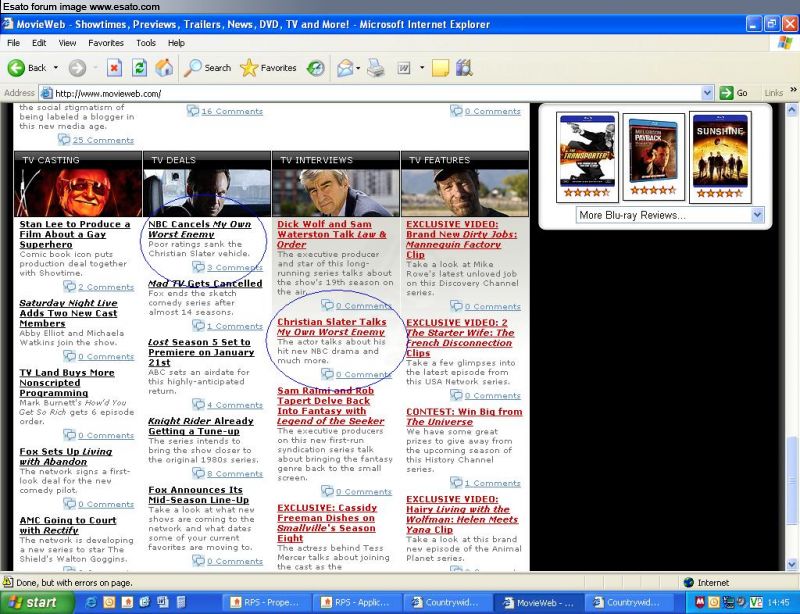Open the Tools menu
This screenshot has height=614, width=800.
146,43
